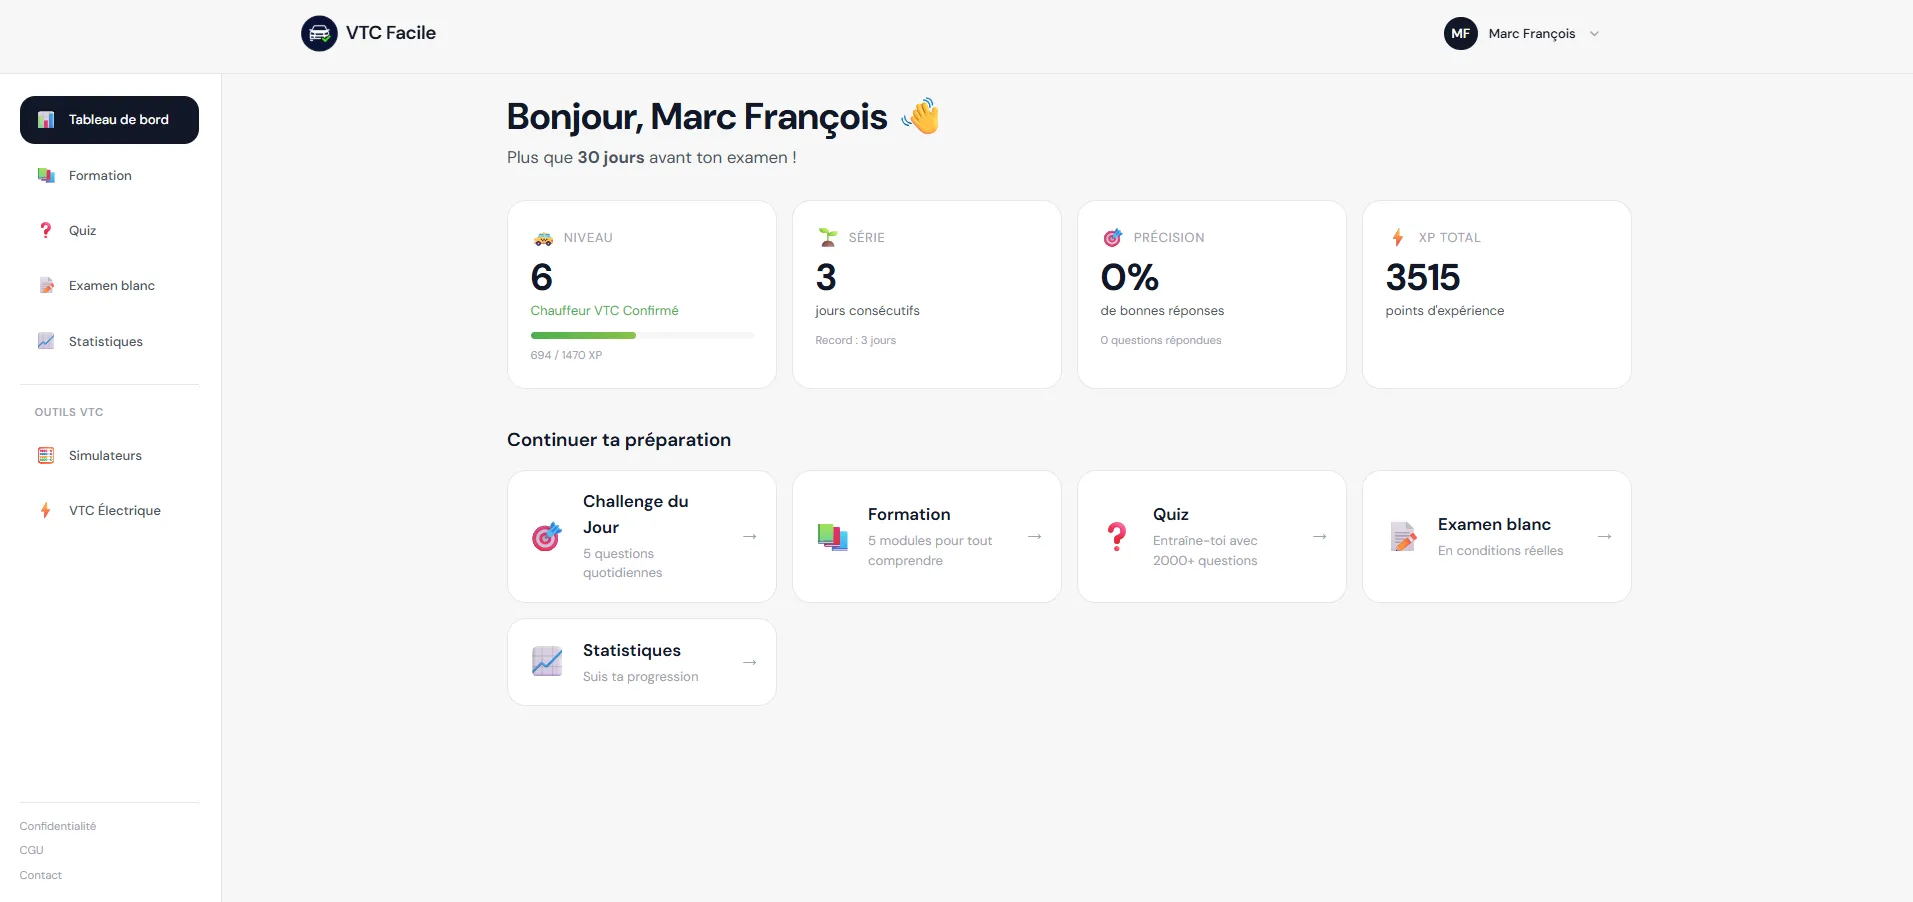Click the target icon on Challenge du Jour

[x=545, y=537]
